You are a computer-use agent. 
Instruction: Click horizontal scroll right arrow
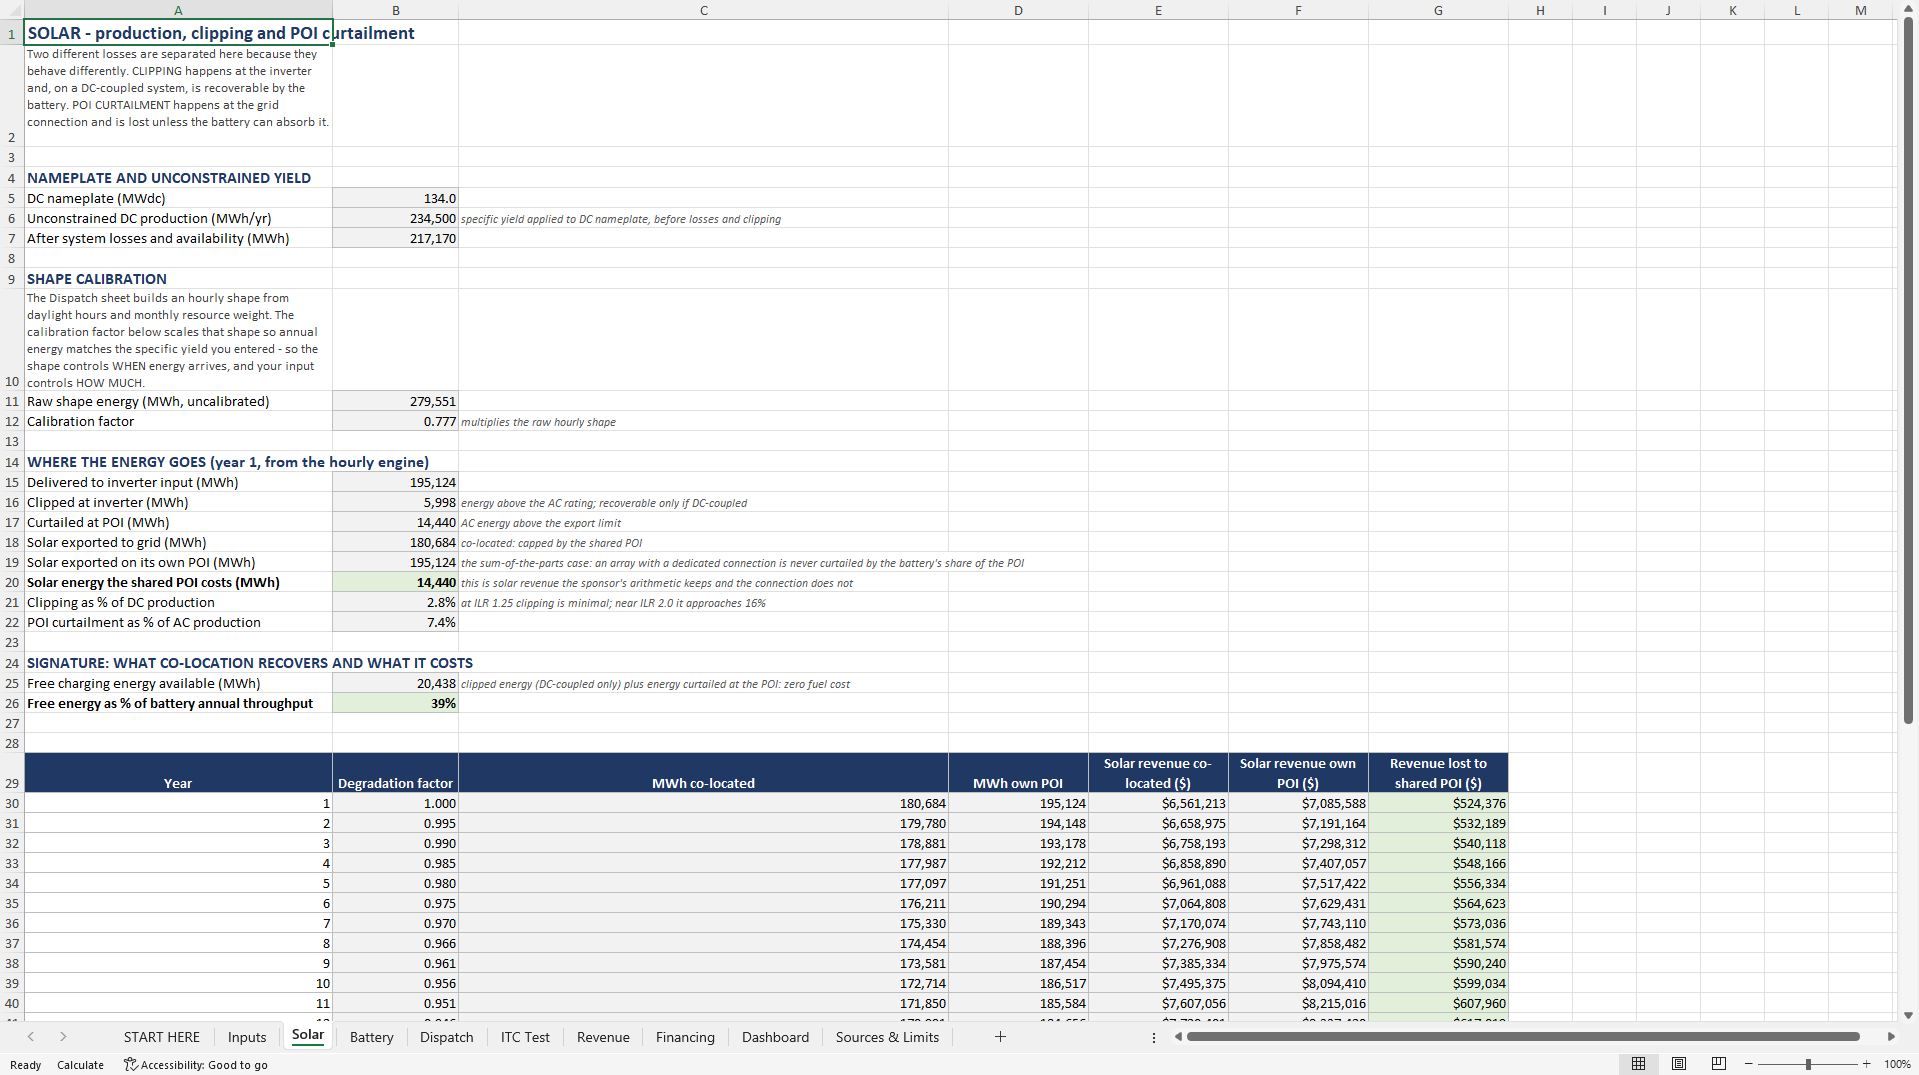(1891, 1037)
